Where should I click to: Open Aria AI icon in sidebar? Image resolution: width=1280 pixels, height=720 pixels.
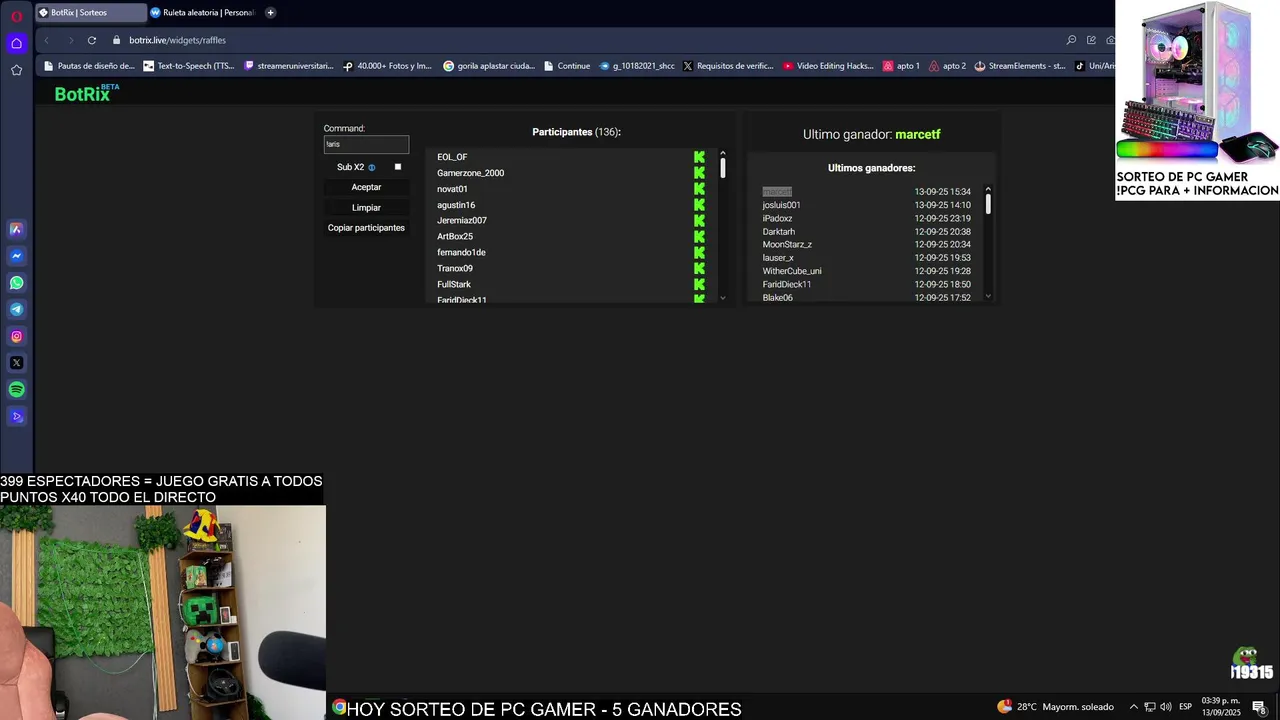(x=16, y=229)
